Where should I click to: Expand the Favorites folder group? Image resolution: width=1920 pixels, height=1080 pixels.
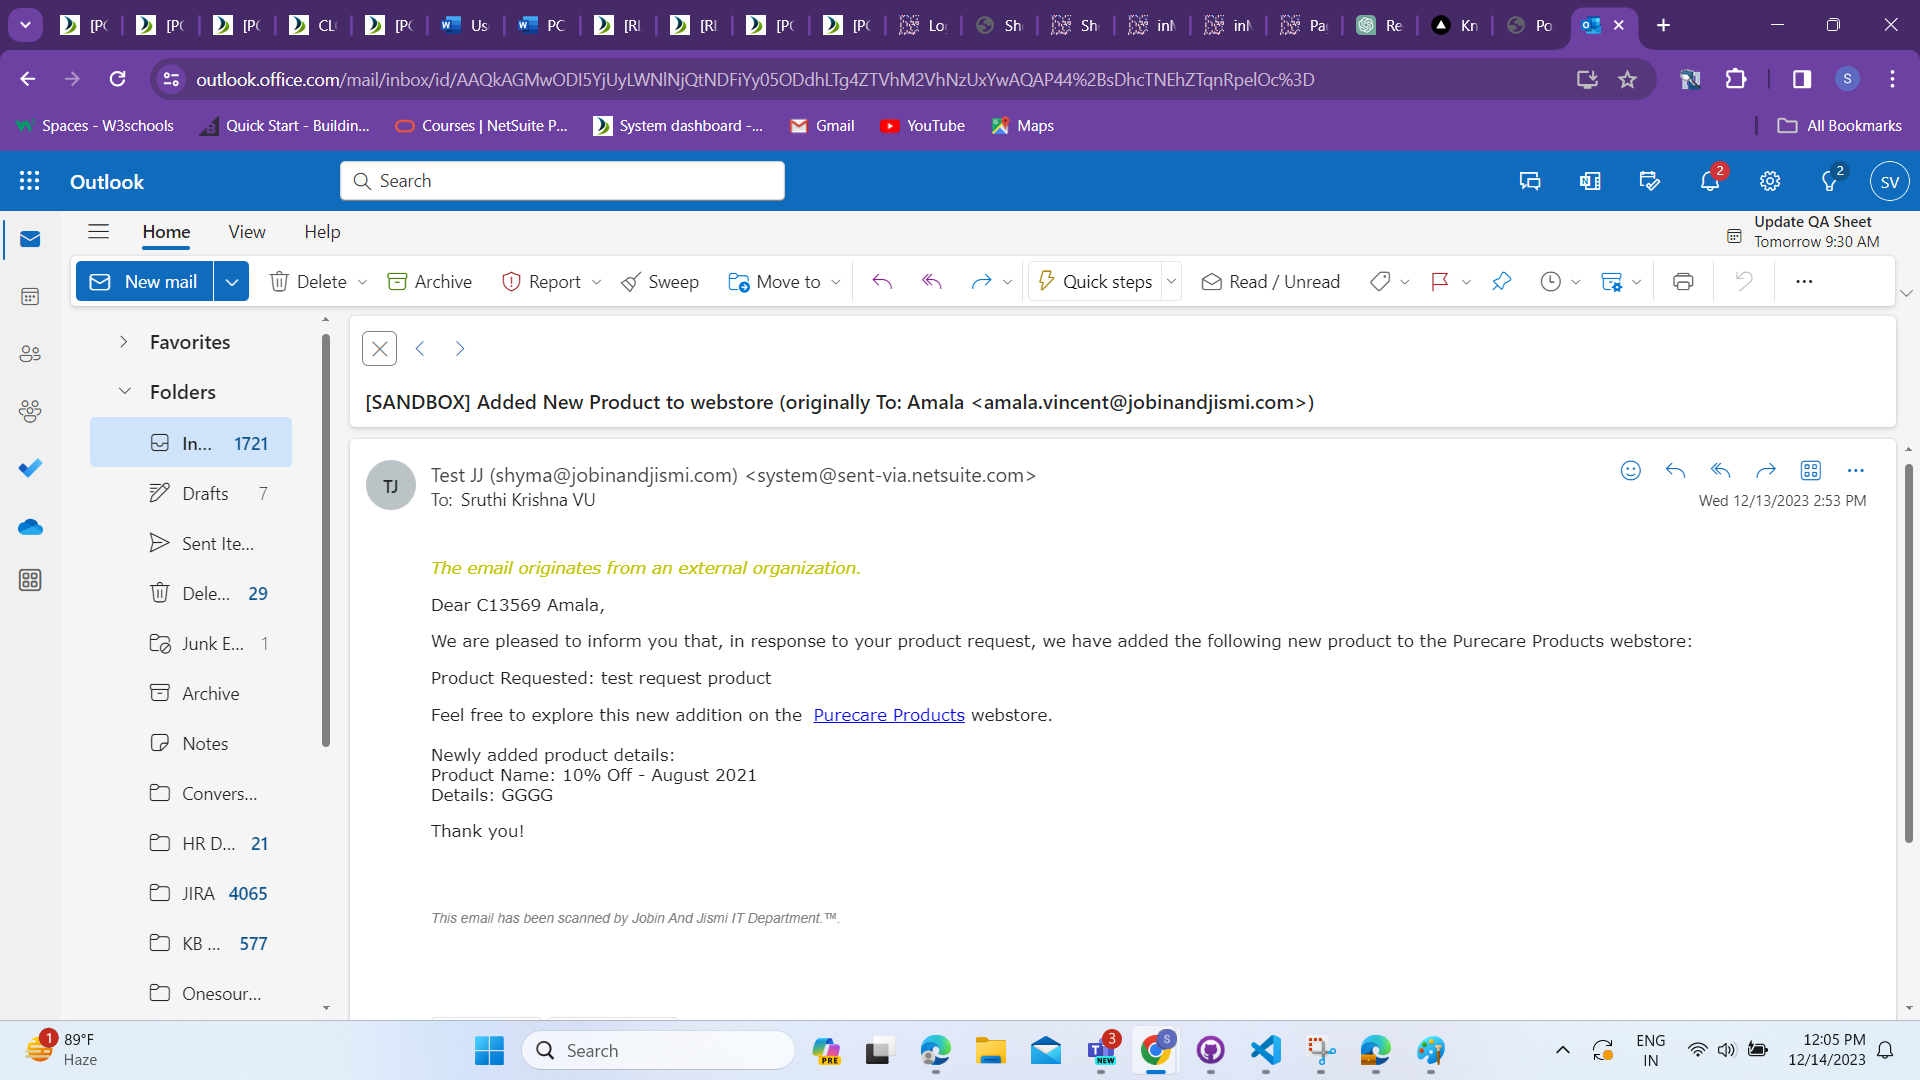(x=123, y=342)
